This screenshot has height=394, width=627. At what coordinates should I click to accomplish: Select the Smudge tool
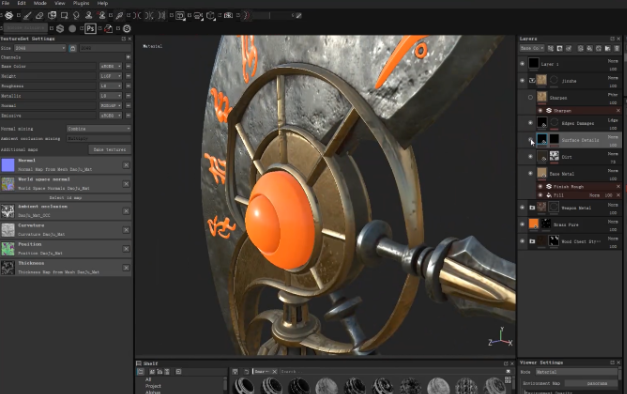pyautogui.click(x=76, y=16)
